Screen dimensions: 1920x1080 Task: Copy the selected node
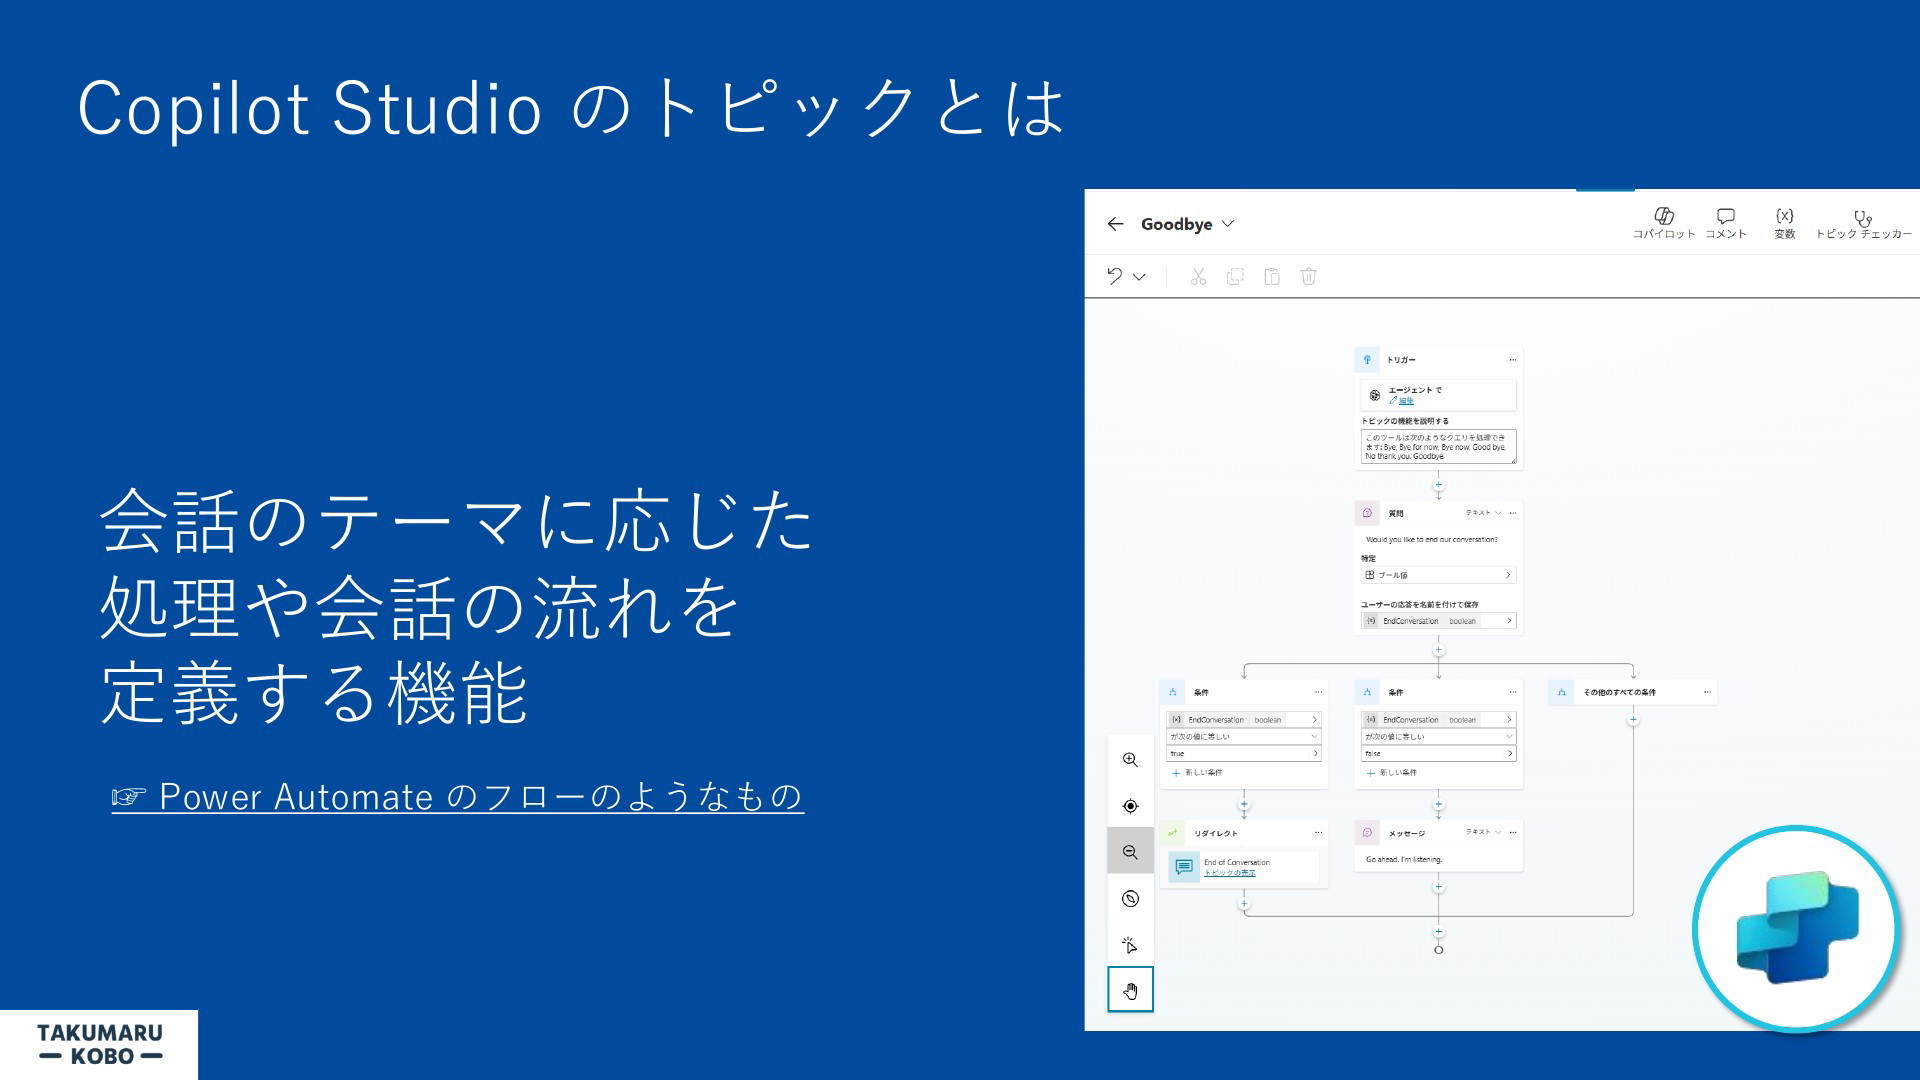(1235, 276)
